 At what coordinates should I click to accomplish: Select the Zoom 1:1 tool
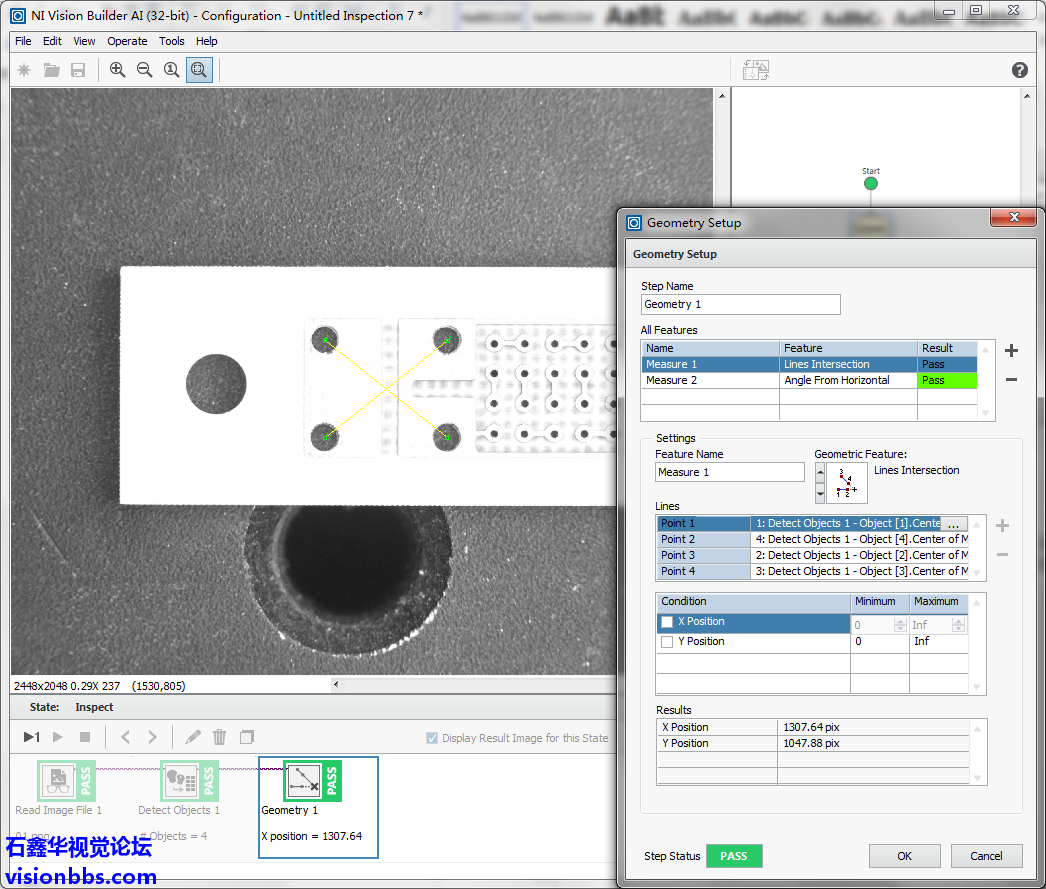coord(172,70)
